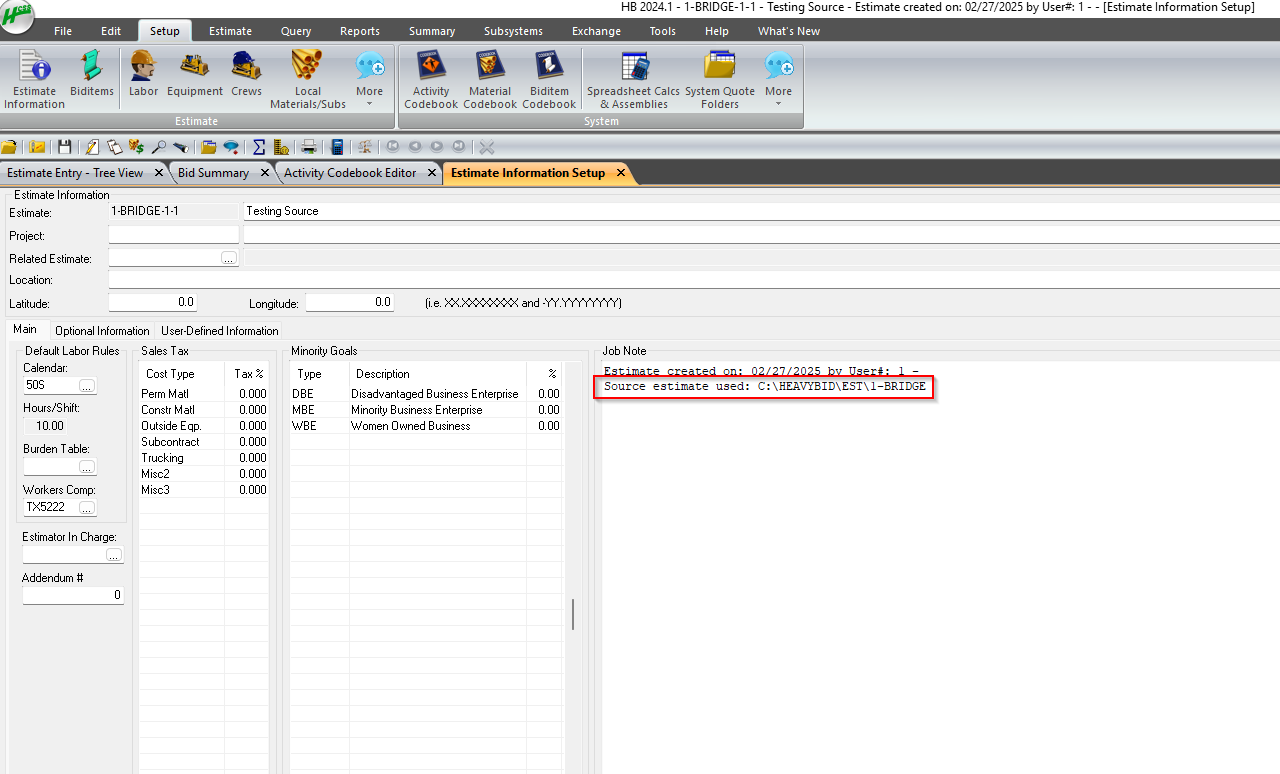The image size is (1280, 774).
Task: Click the Latitude input field
Action: click(x=153, y=302)
